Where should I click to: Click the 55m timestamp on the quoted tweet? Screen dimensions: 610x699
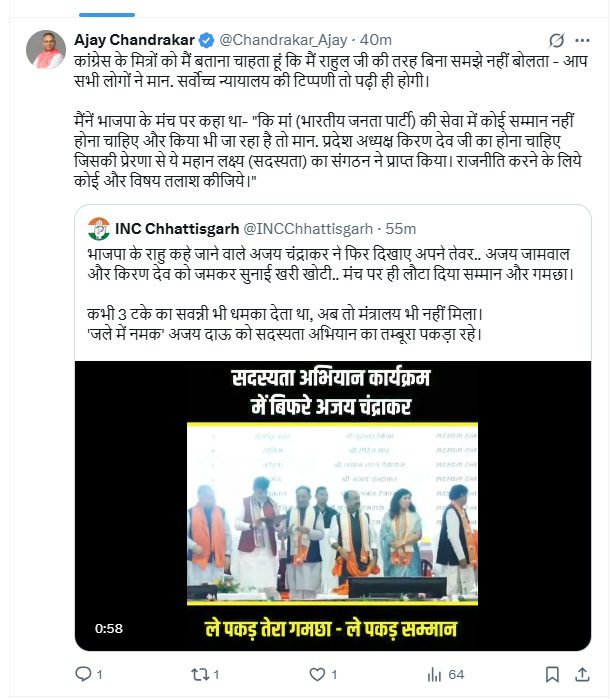click(x=400, y=229)
